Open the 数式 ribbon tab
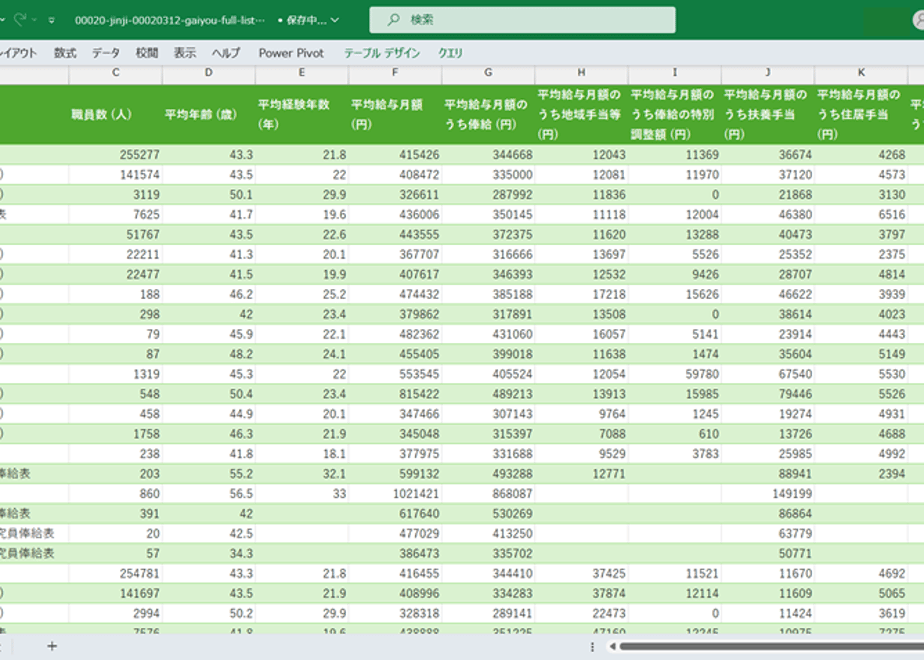924x660 pixels. tap(65, 53)
